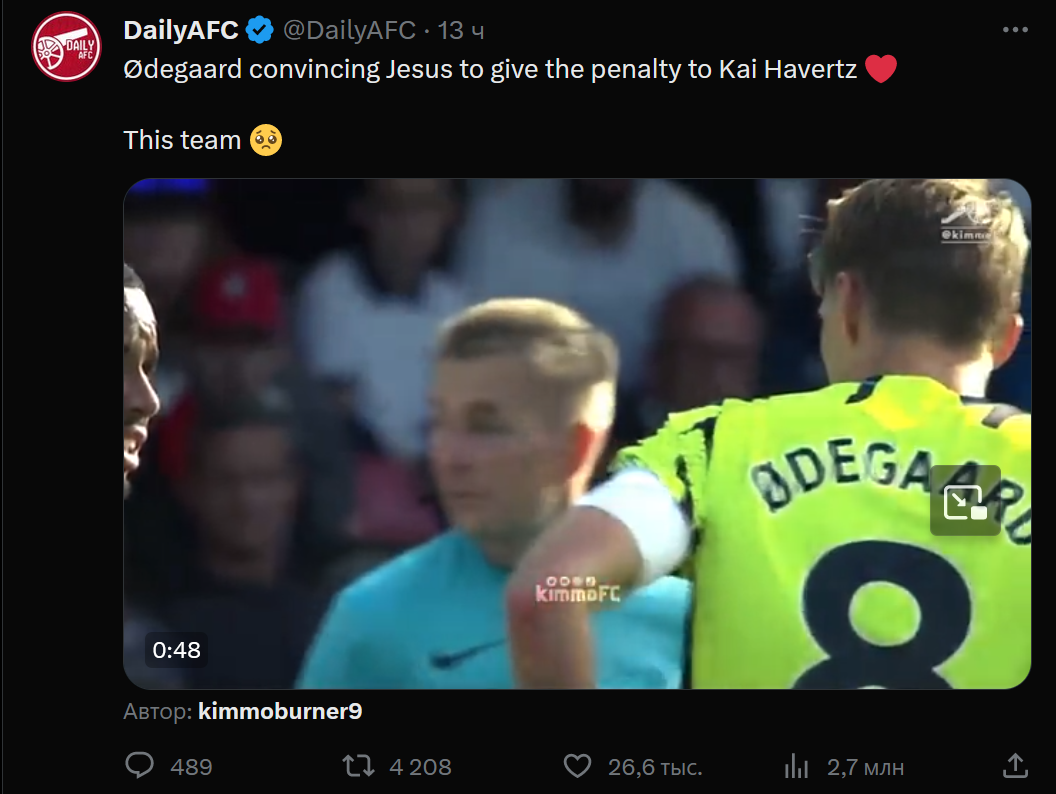Image resolution: width=1056 pixels, height=794 pixels.
Task: Play the Ødegaard video thumbnail
Action: [x=577, y=433]
